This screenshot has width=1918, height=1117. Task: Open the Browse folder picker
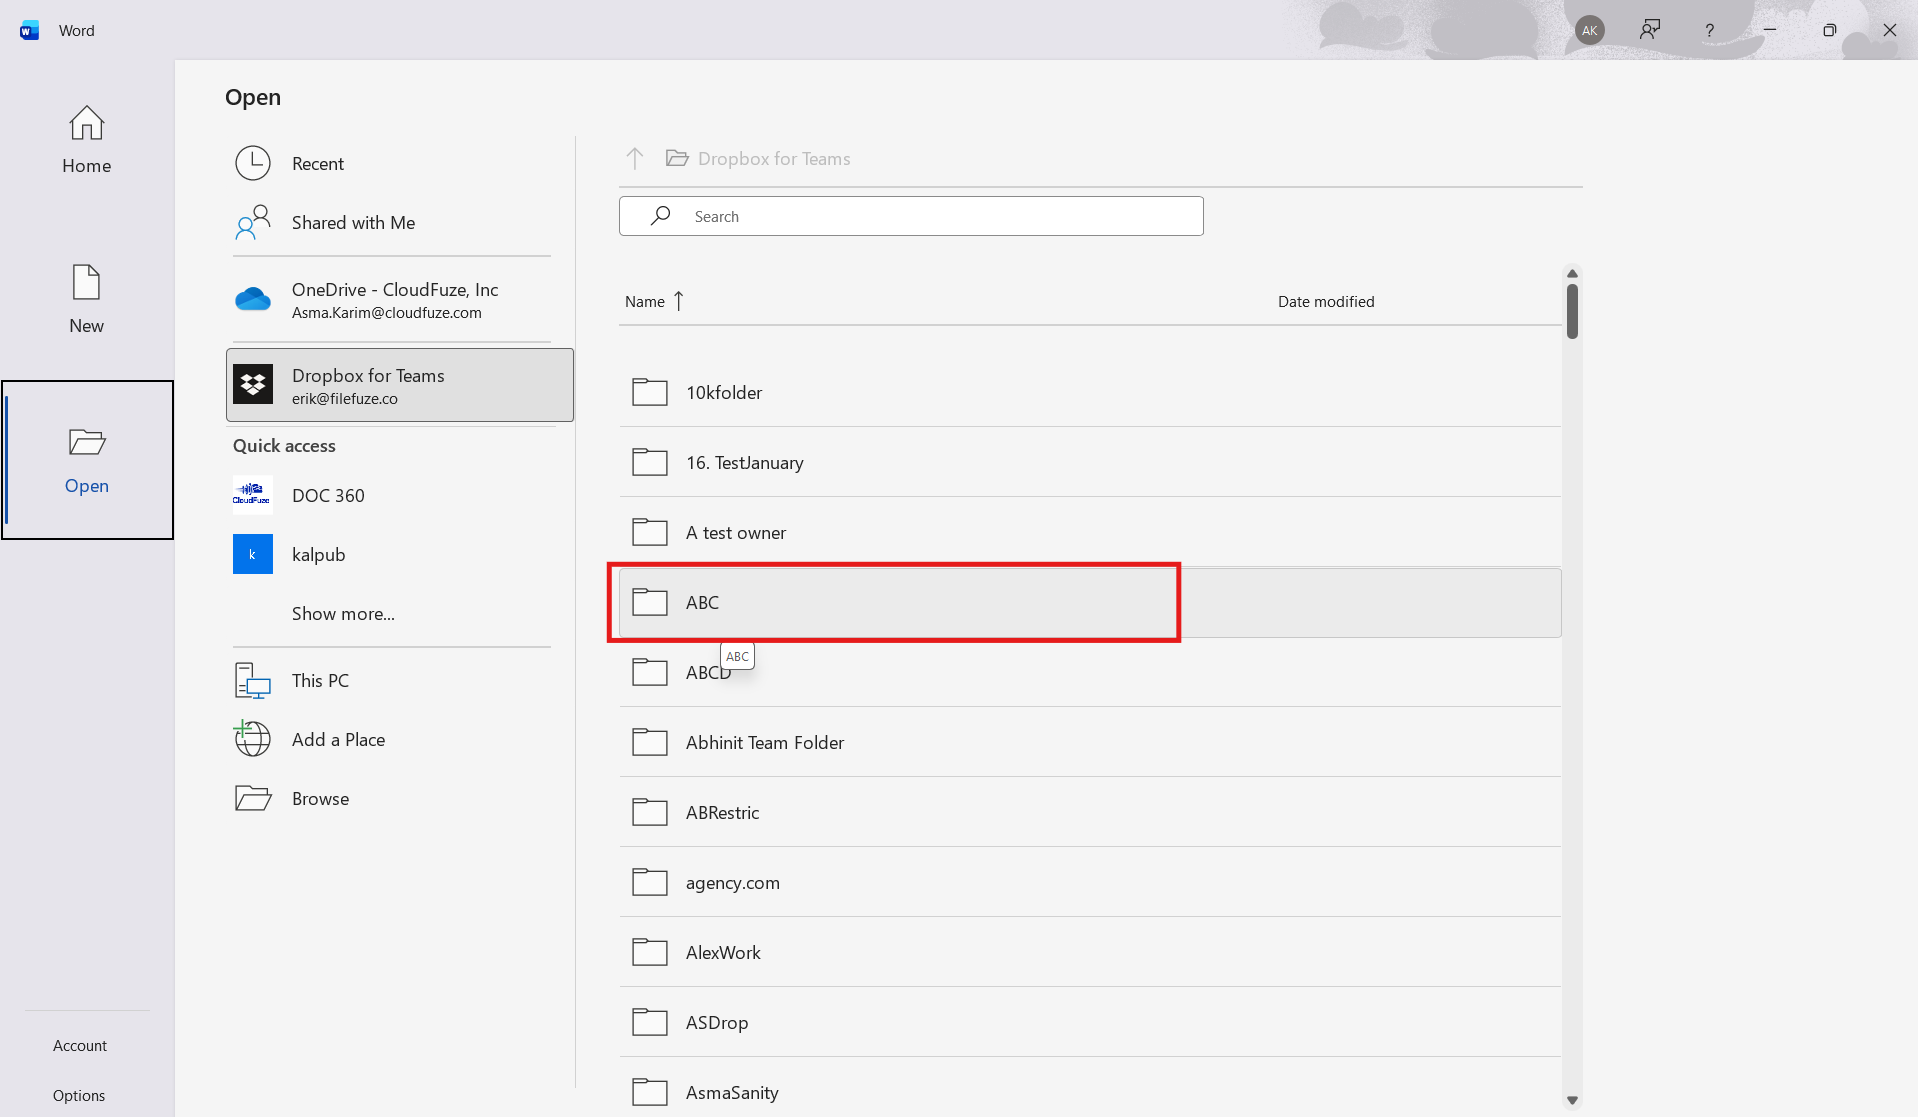320,798
